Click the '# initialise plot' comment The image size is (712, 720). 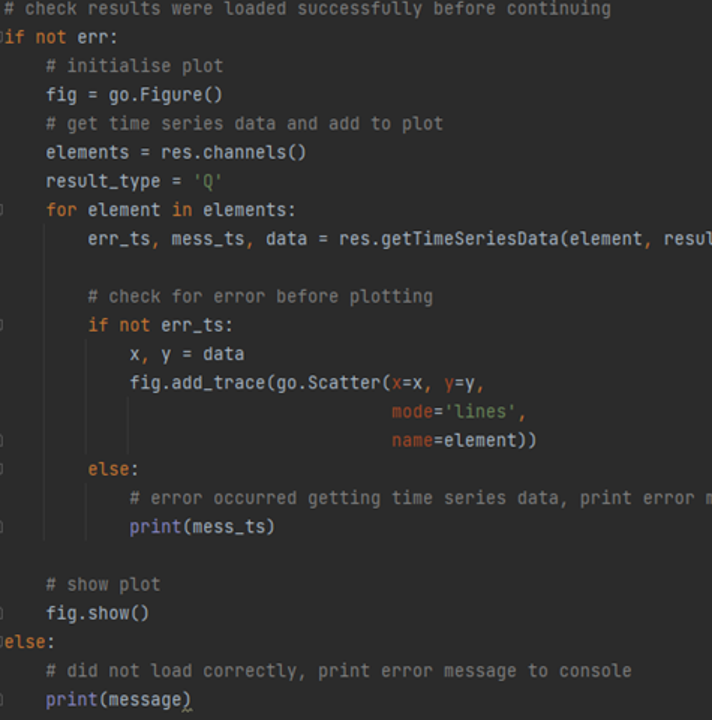coord(134,66)
